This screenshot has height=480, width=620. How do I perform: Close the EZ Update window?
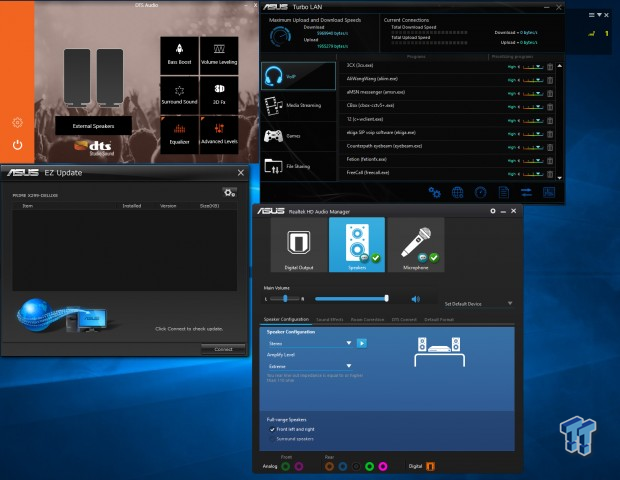[241, 173]
